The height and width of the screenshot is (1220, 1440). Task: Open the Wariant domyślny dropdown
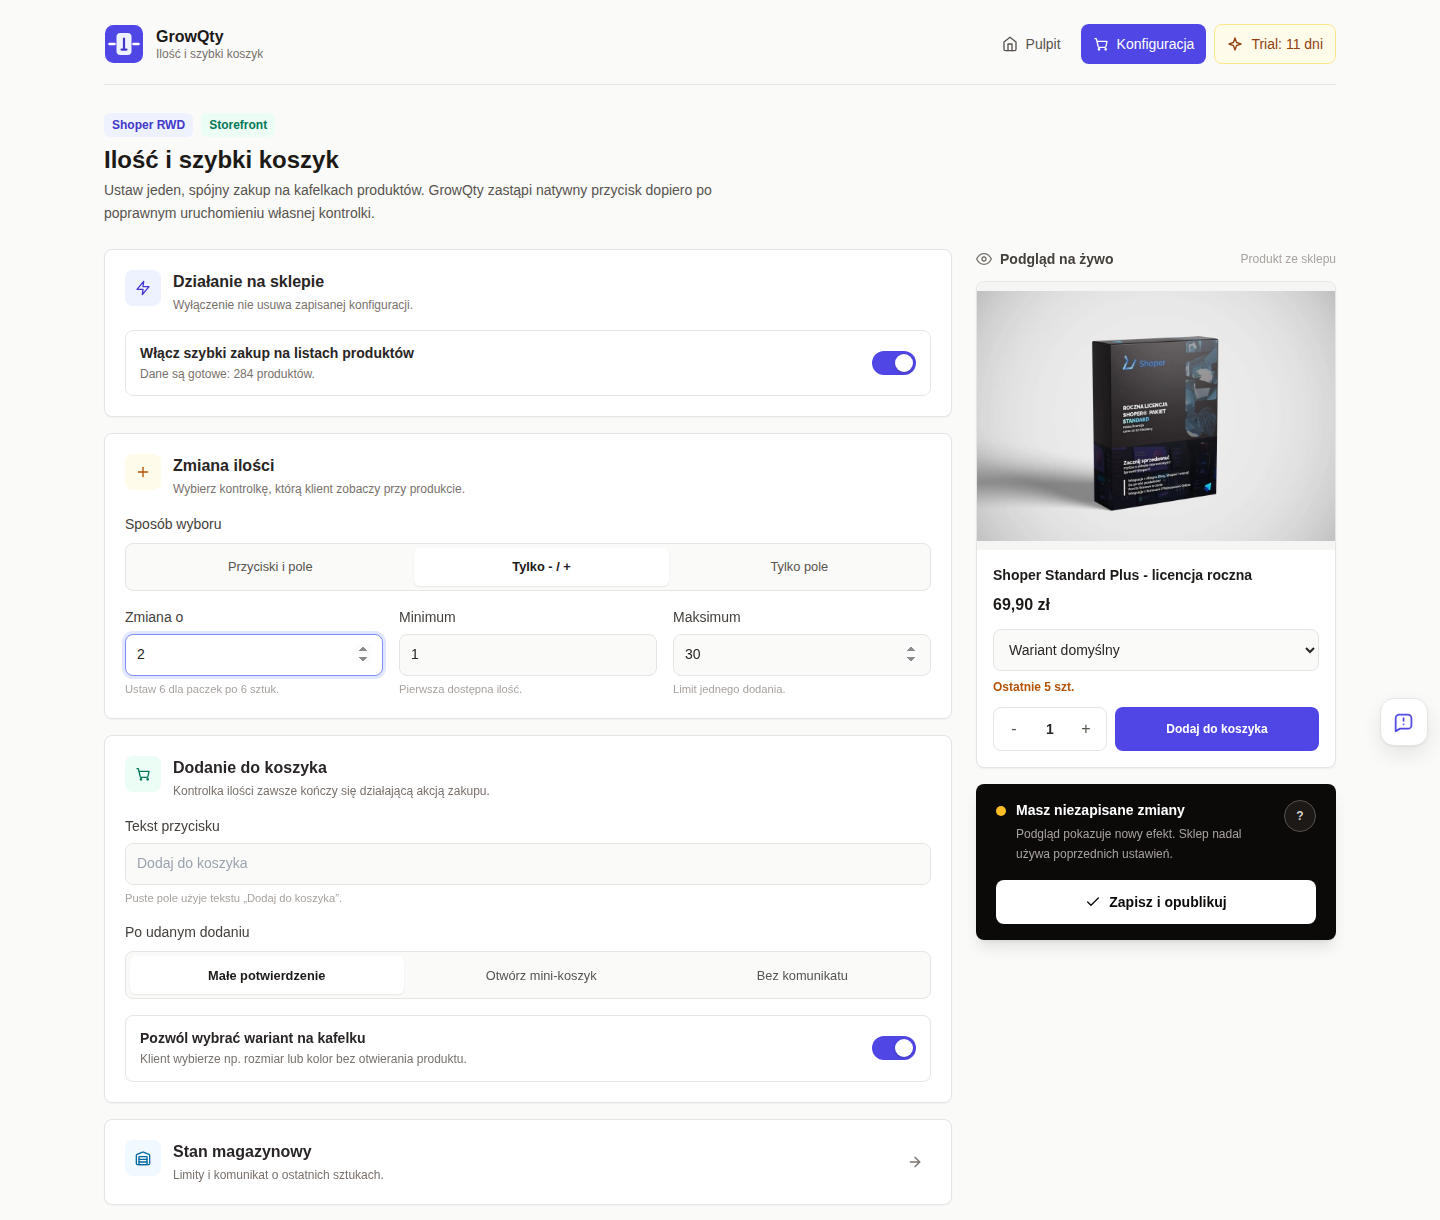(1156, 650)
